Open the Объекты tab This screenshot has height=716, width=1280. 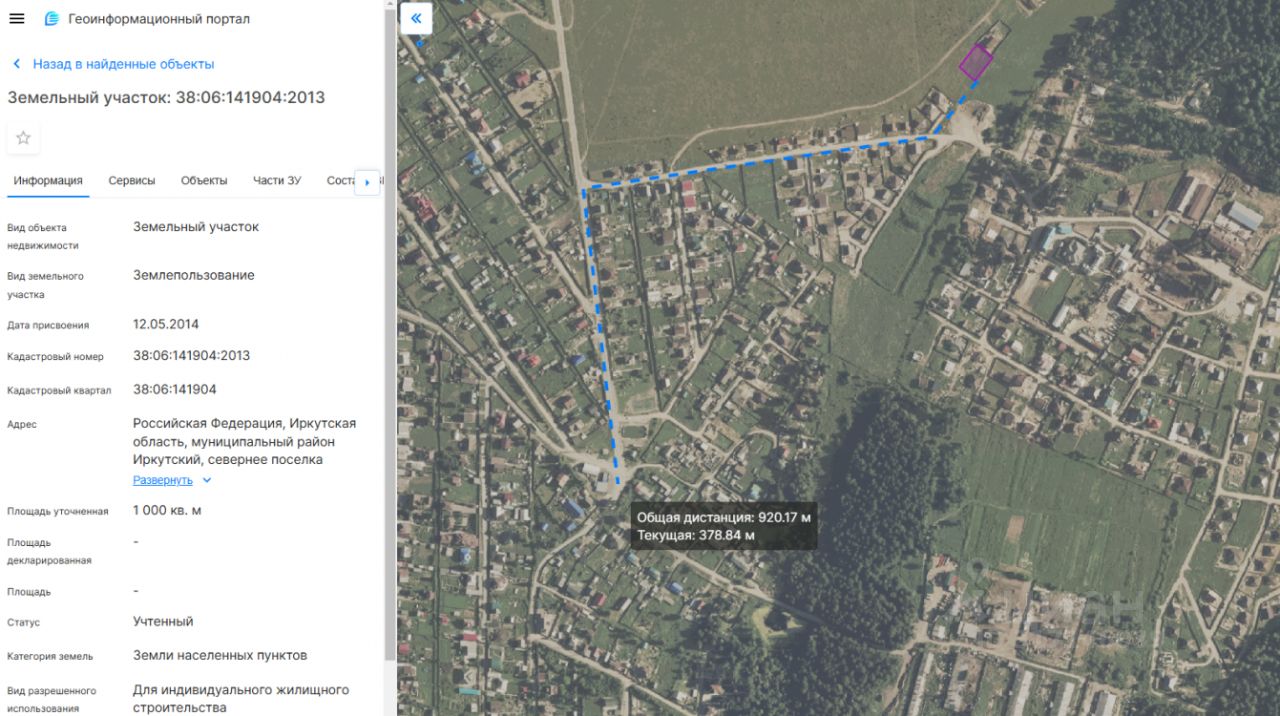coord(204,181)
